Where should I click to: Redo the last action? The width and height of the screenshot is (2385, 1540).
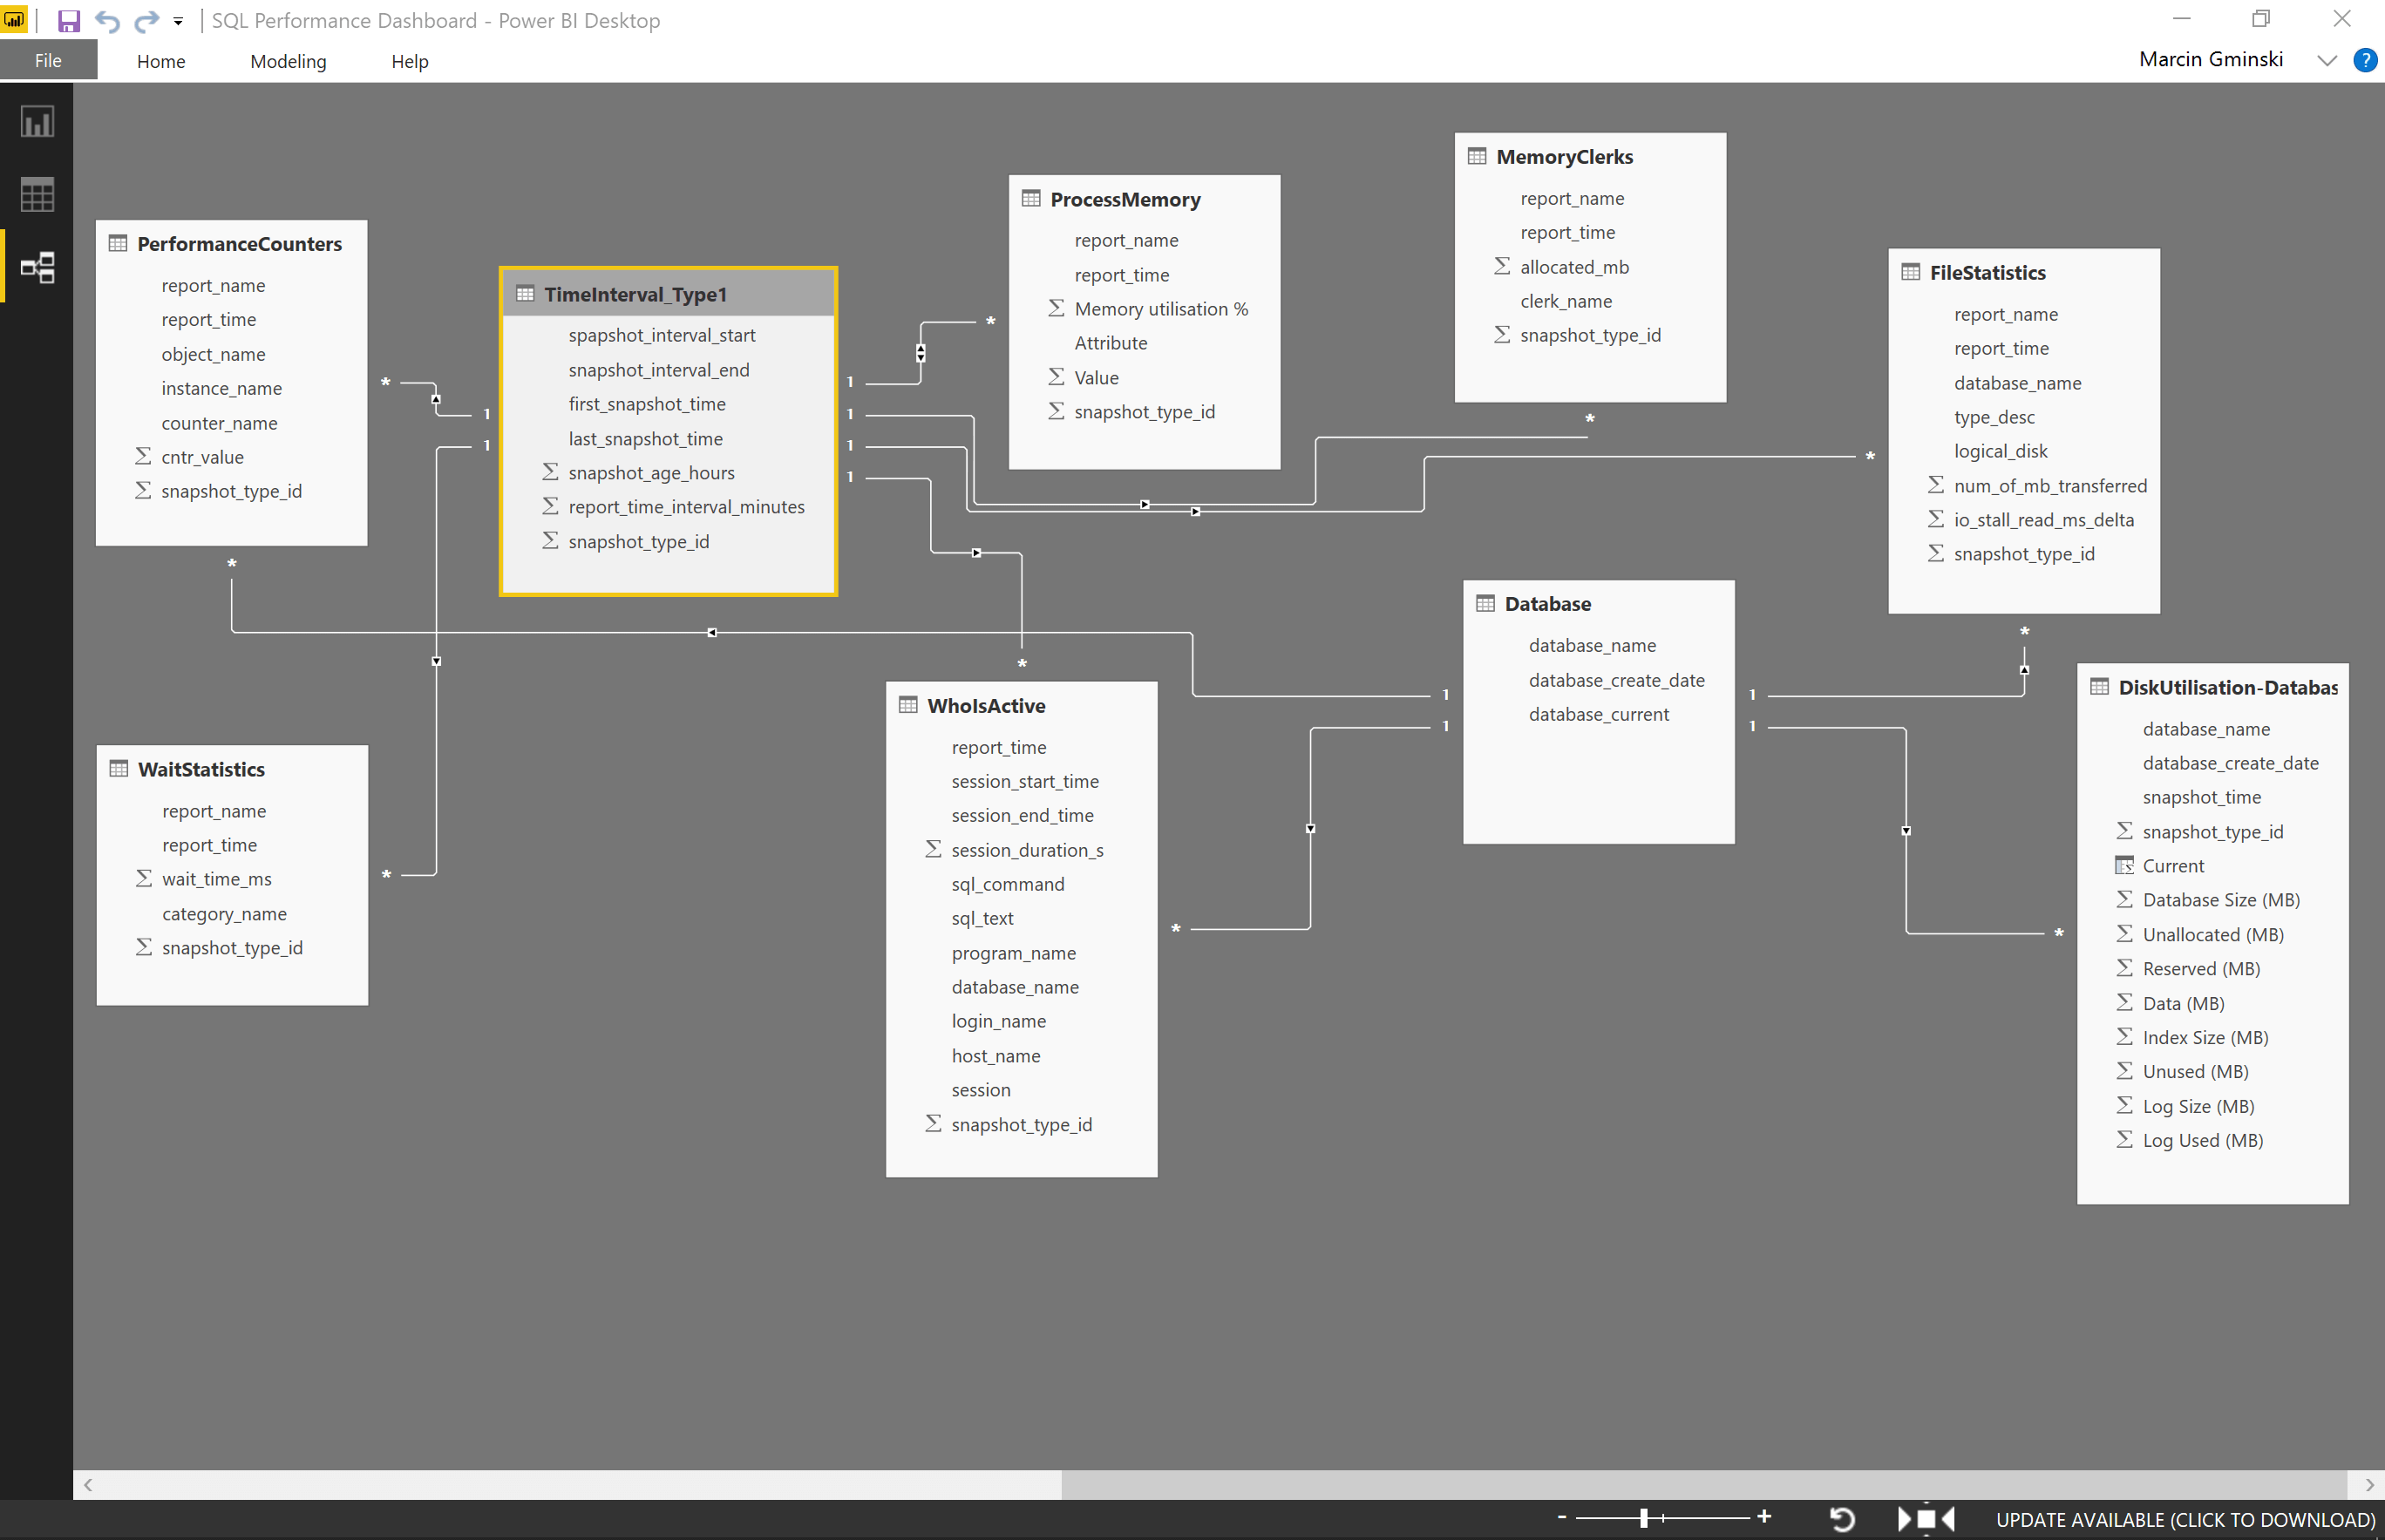(146, 20)
